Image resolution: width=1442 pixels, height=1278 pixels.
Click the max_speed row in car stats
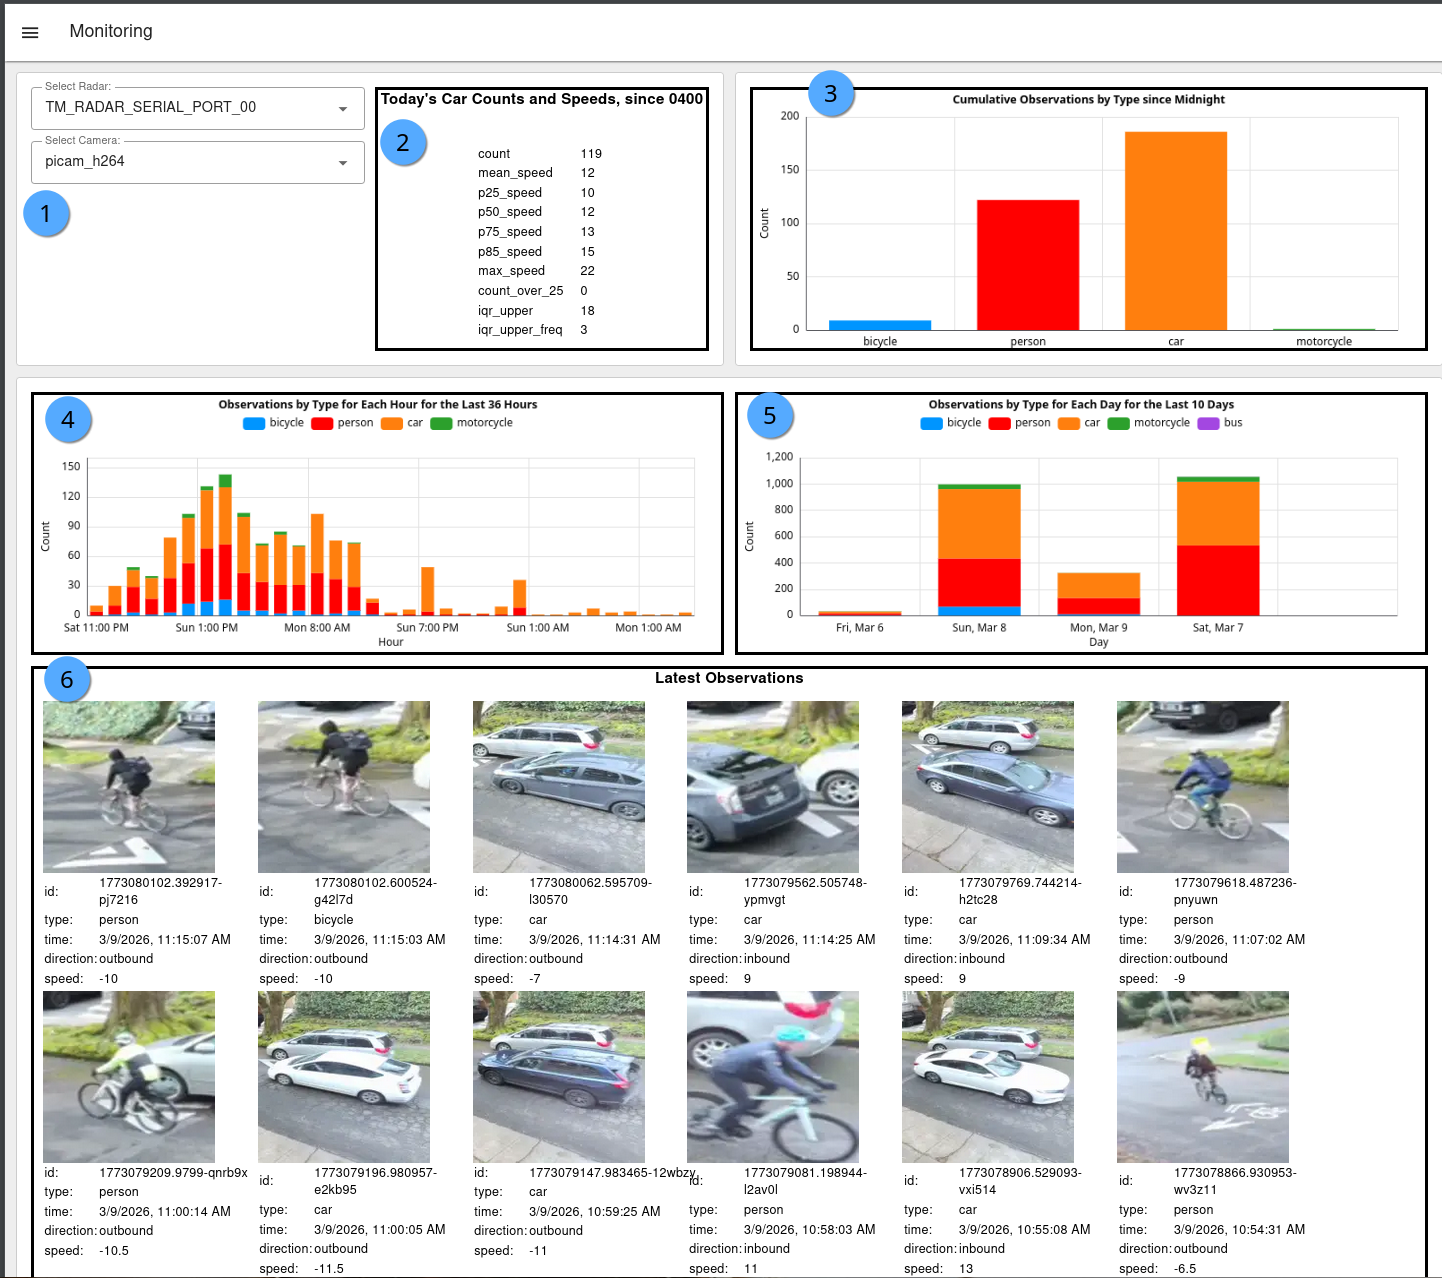point(540,271)
